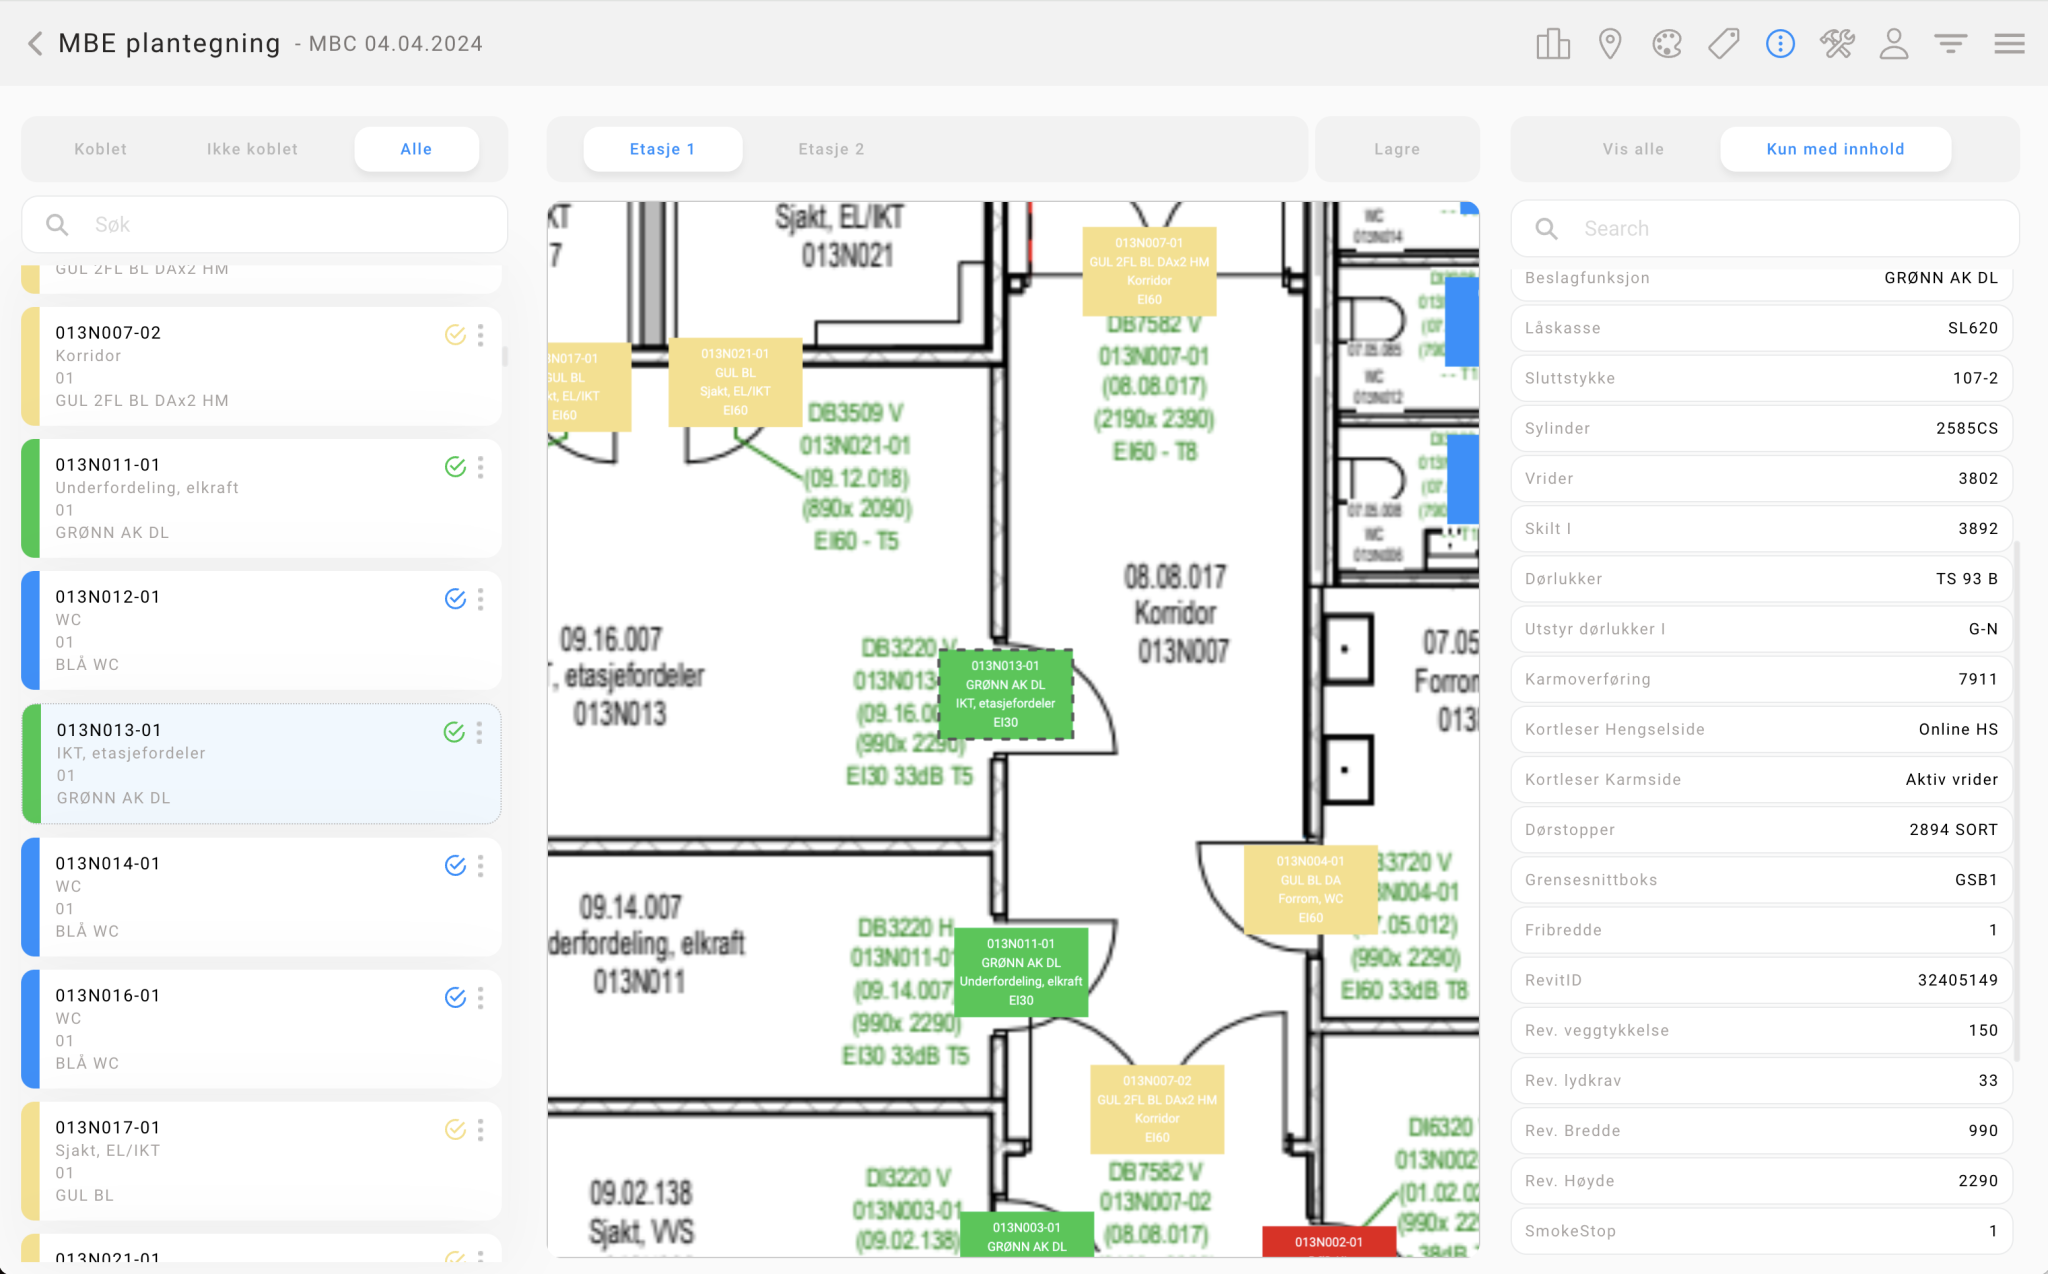Select the Etasje 1 tab
The width and height of the screenshot is (2048, 1274).
(662, 149)
